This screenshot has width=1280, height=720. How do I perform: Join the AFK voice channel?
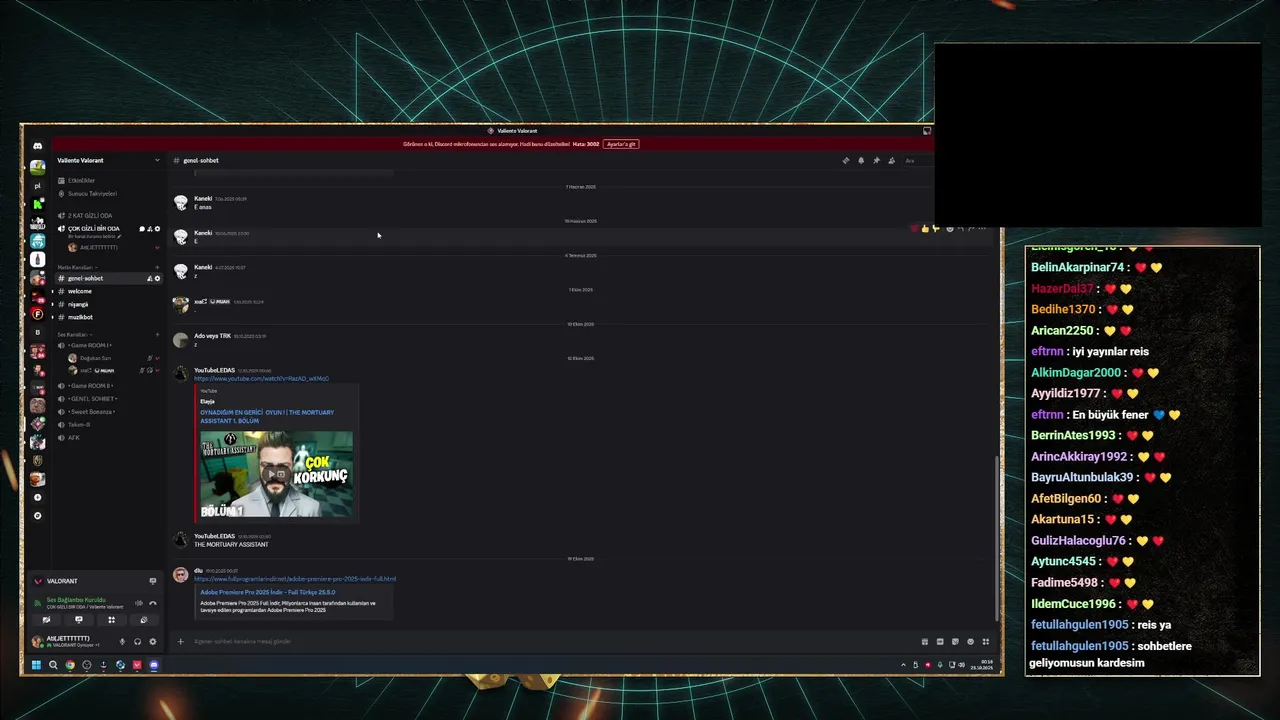click(108, 437)
